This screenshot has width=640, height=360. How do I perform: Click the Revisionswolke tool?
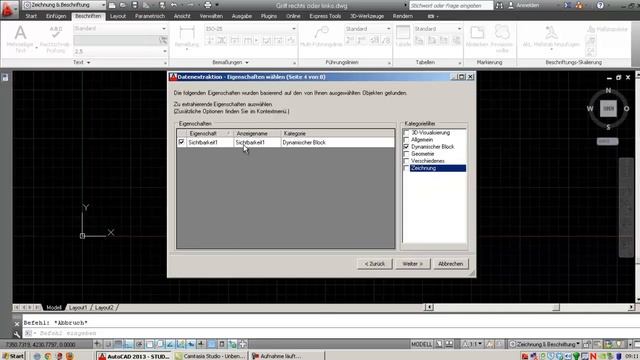pos(502,38)
